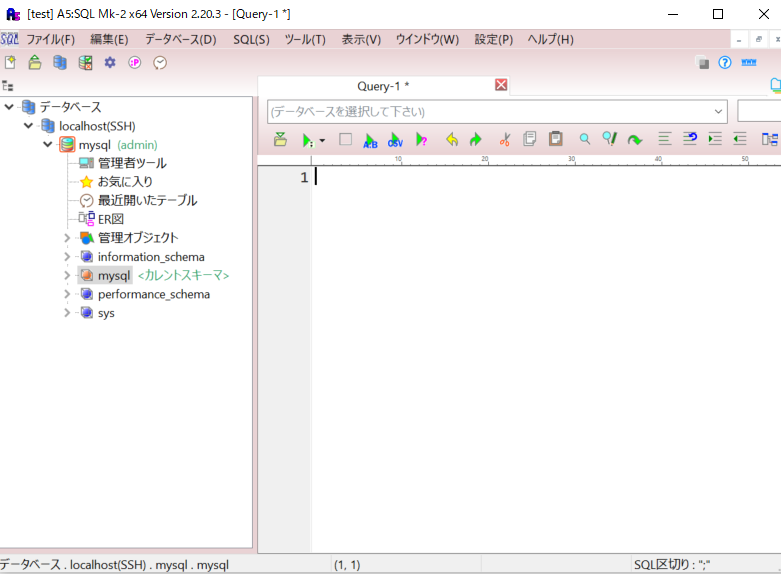Open the ウインドウ(W) menu
781x574 pixels.
tap(427, 39)
